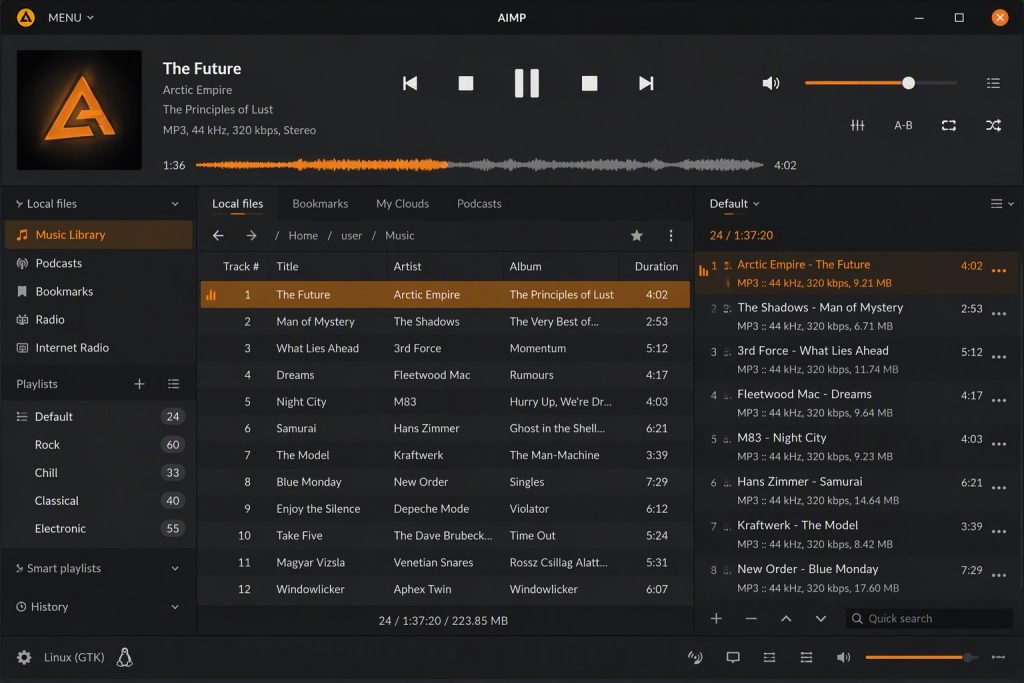Remove track with the minus button

pos(751,618)
